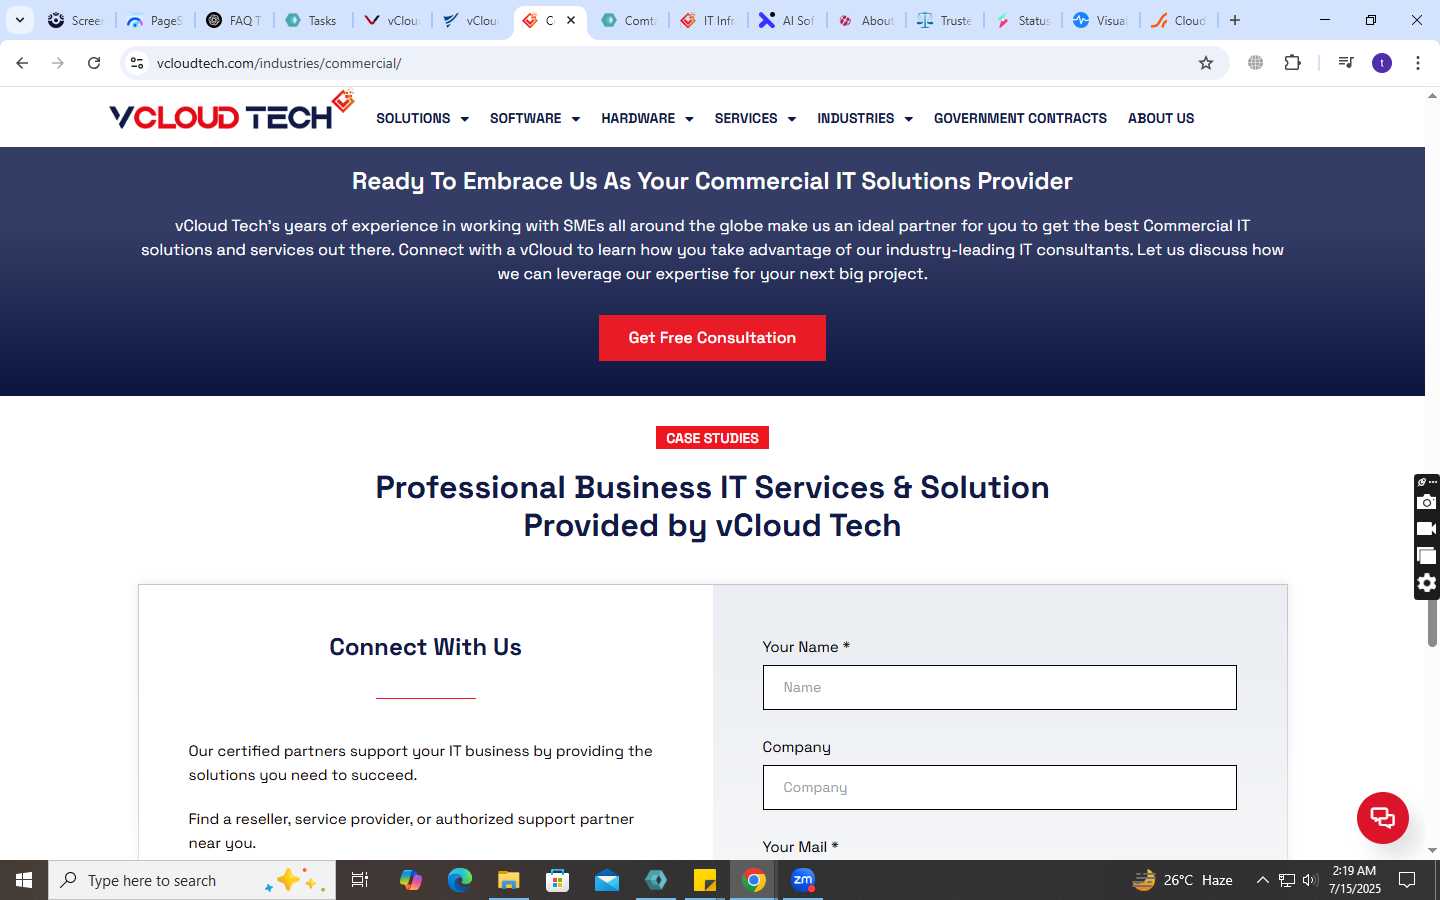Screen dimensions: 1440x900
Task: Open Zoom from the taskbar
Action: pos(803,880)
